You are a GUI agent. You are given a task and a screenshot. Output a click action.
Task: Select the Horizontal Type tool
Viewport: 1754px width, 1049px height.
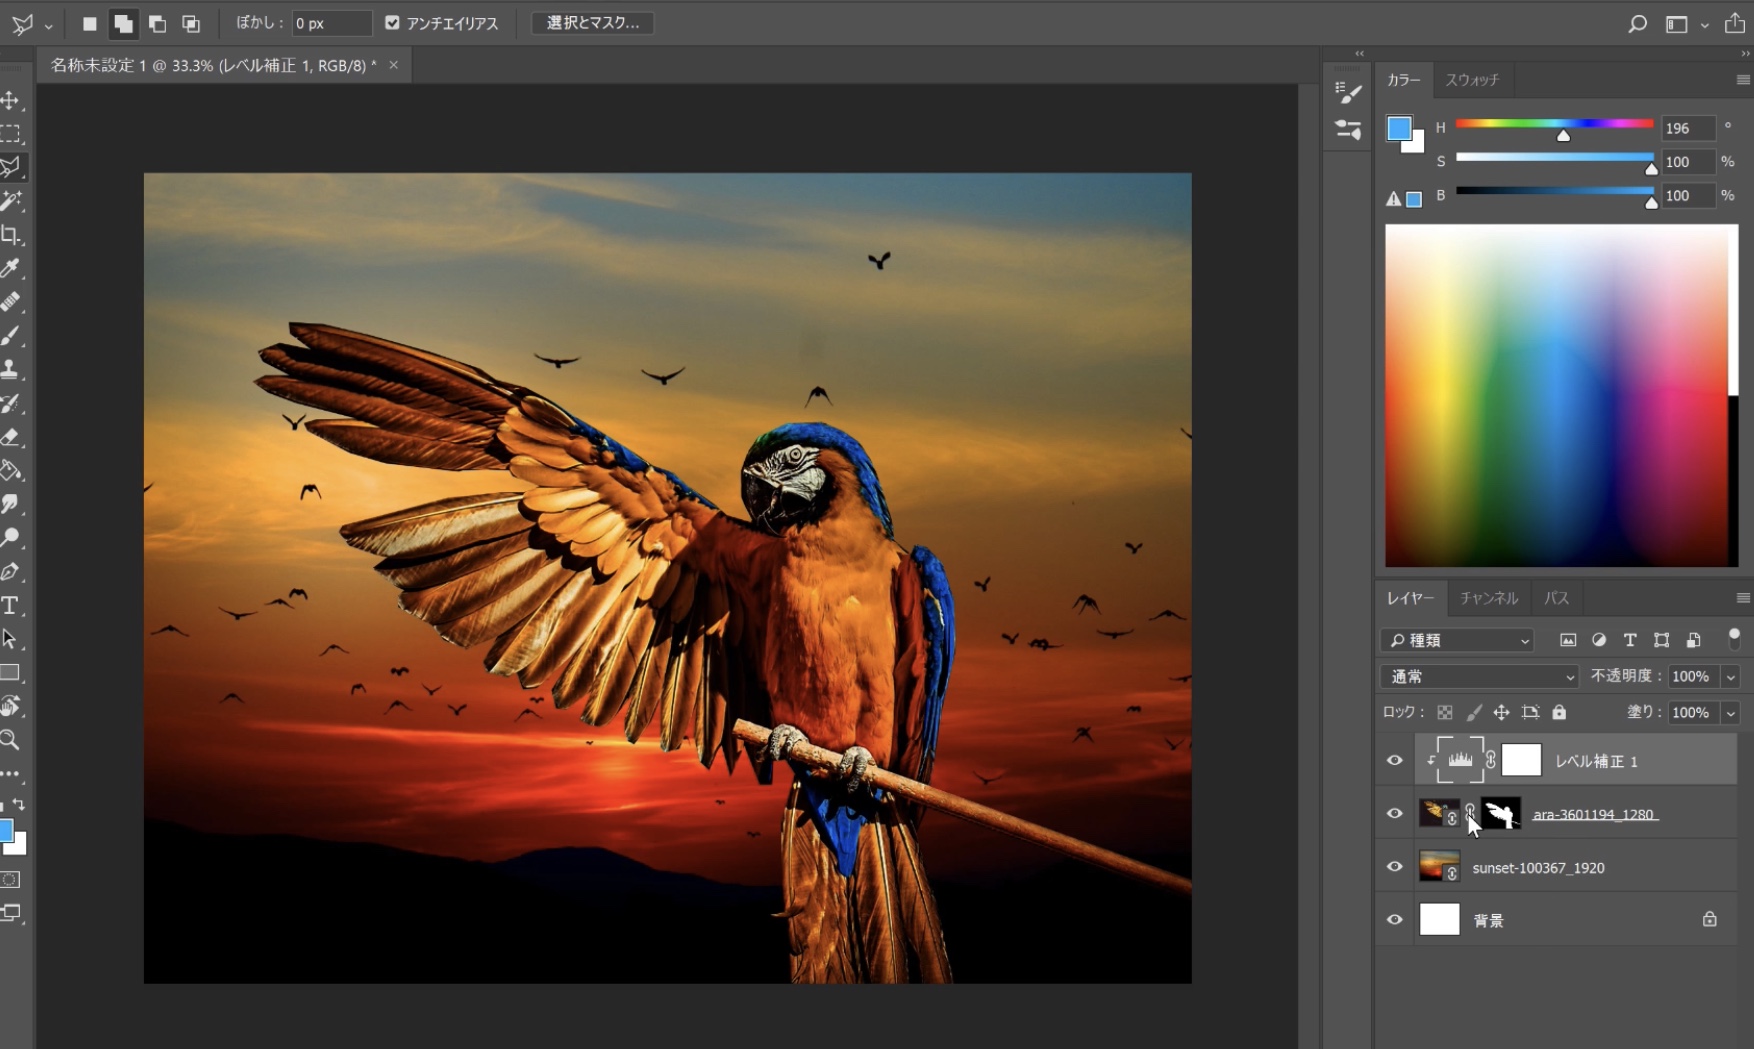(11, 605)
